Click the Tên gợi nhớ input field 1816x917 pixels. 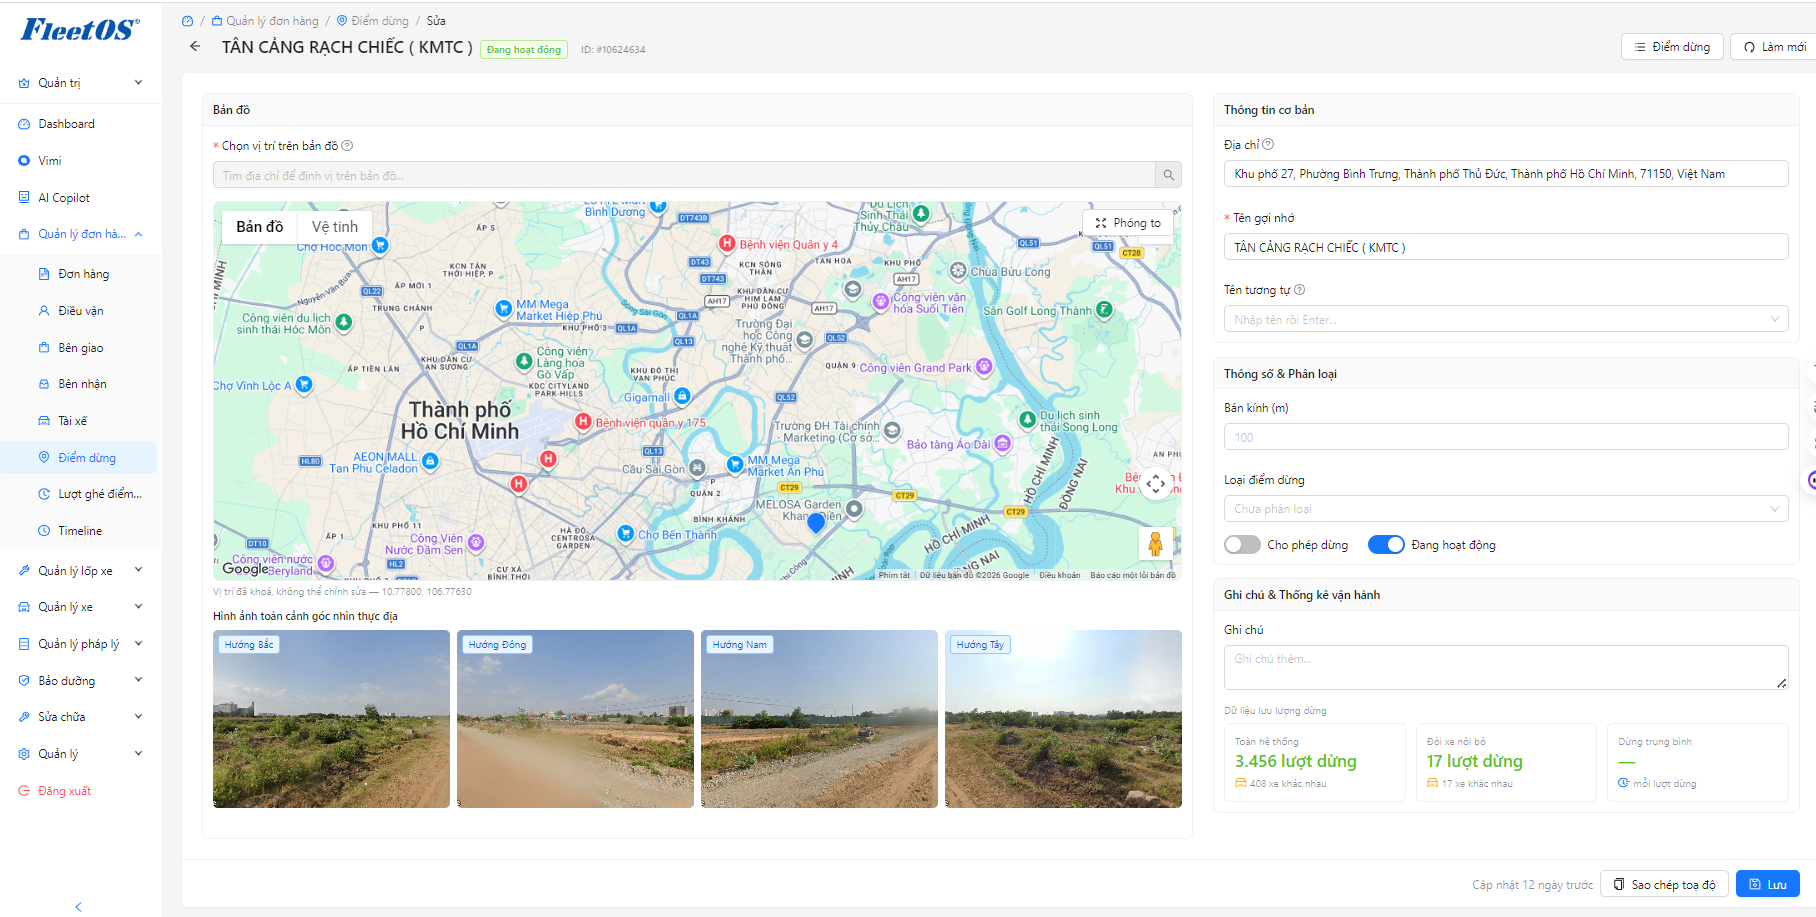click(x=1506, y=247)
